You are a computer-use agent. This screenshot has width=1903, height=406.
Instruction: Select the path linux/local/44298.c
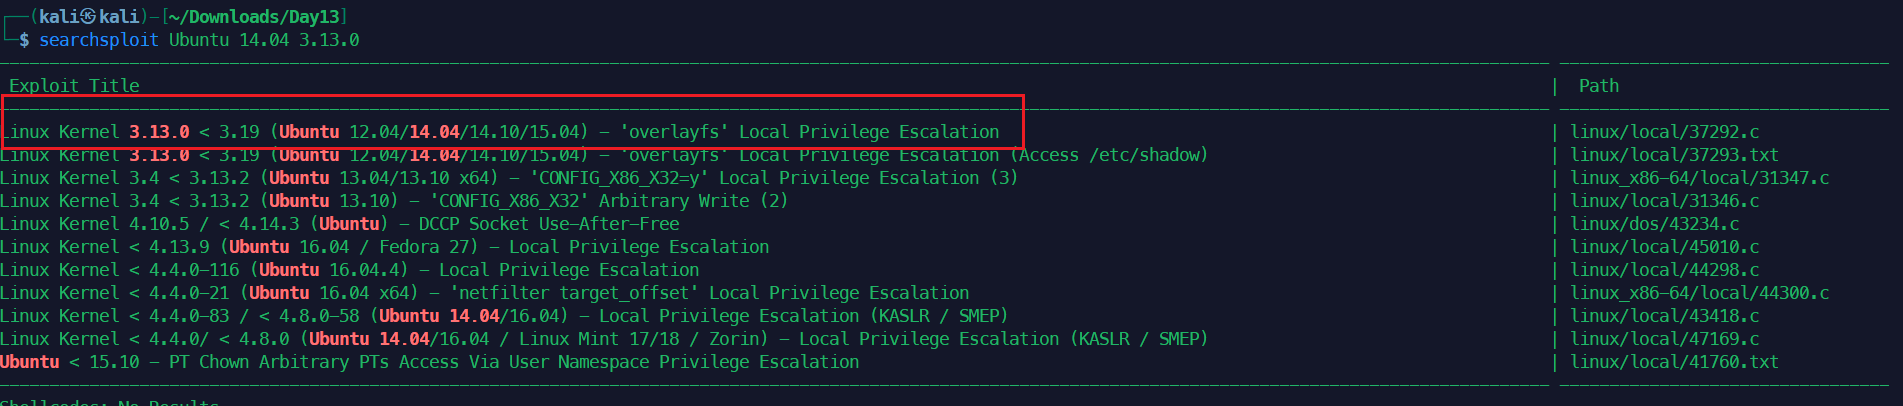click(1664, 270)
